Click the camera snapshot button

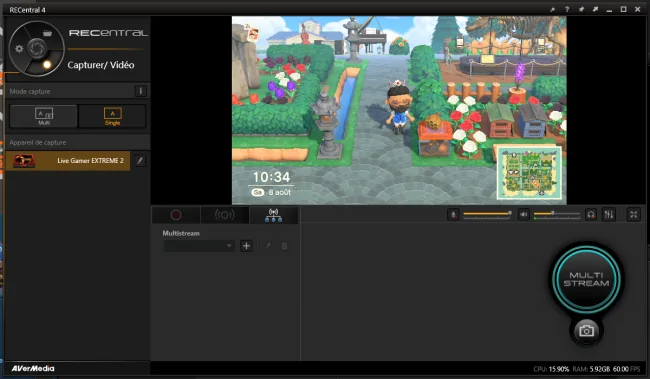(x=586, y=330)
